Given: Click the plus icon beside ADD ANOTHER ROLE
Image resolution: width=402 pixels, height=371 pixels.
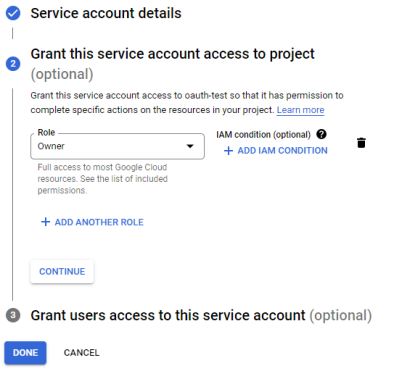Looking at the screenshot, I should [45, 222].
